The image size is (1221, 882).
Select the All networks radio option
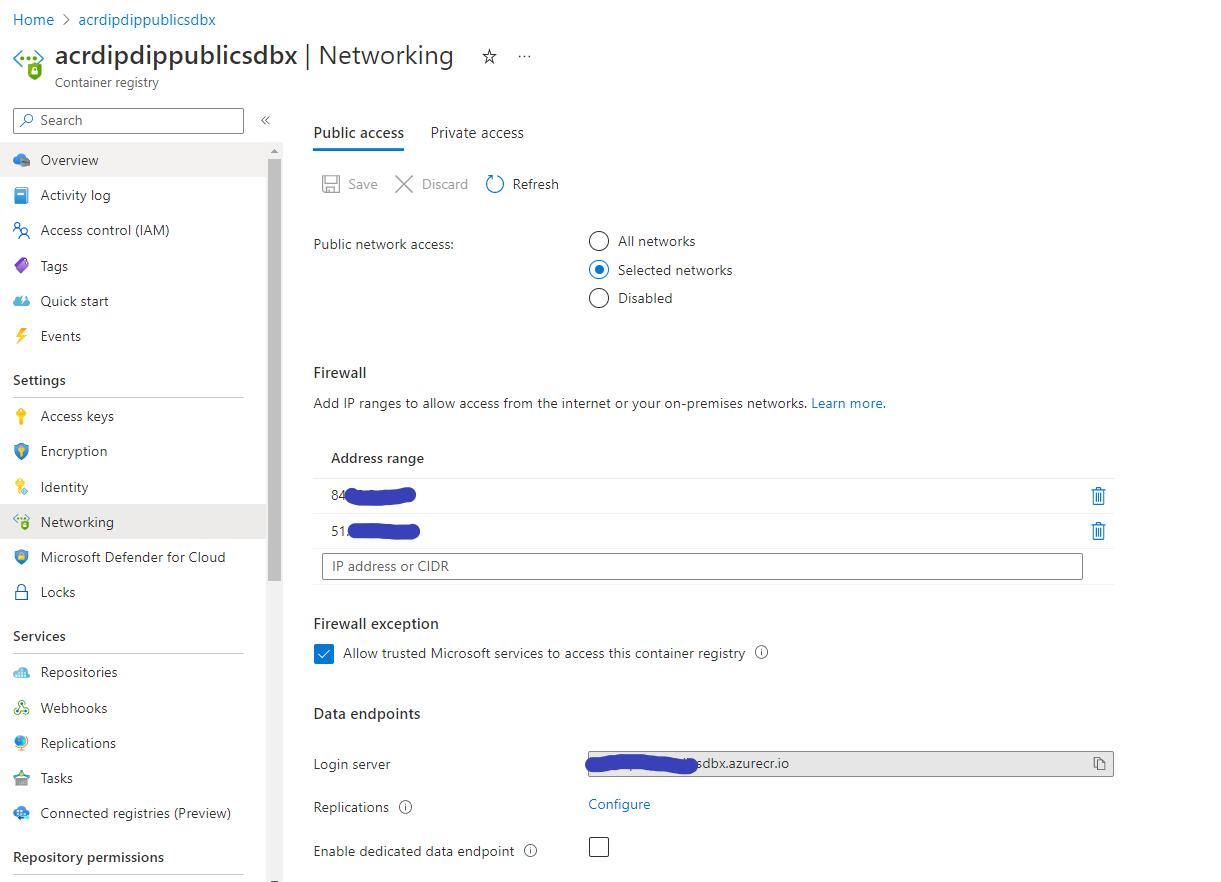click(x=599, y=241)
